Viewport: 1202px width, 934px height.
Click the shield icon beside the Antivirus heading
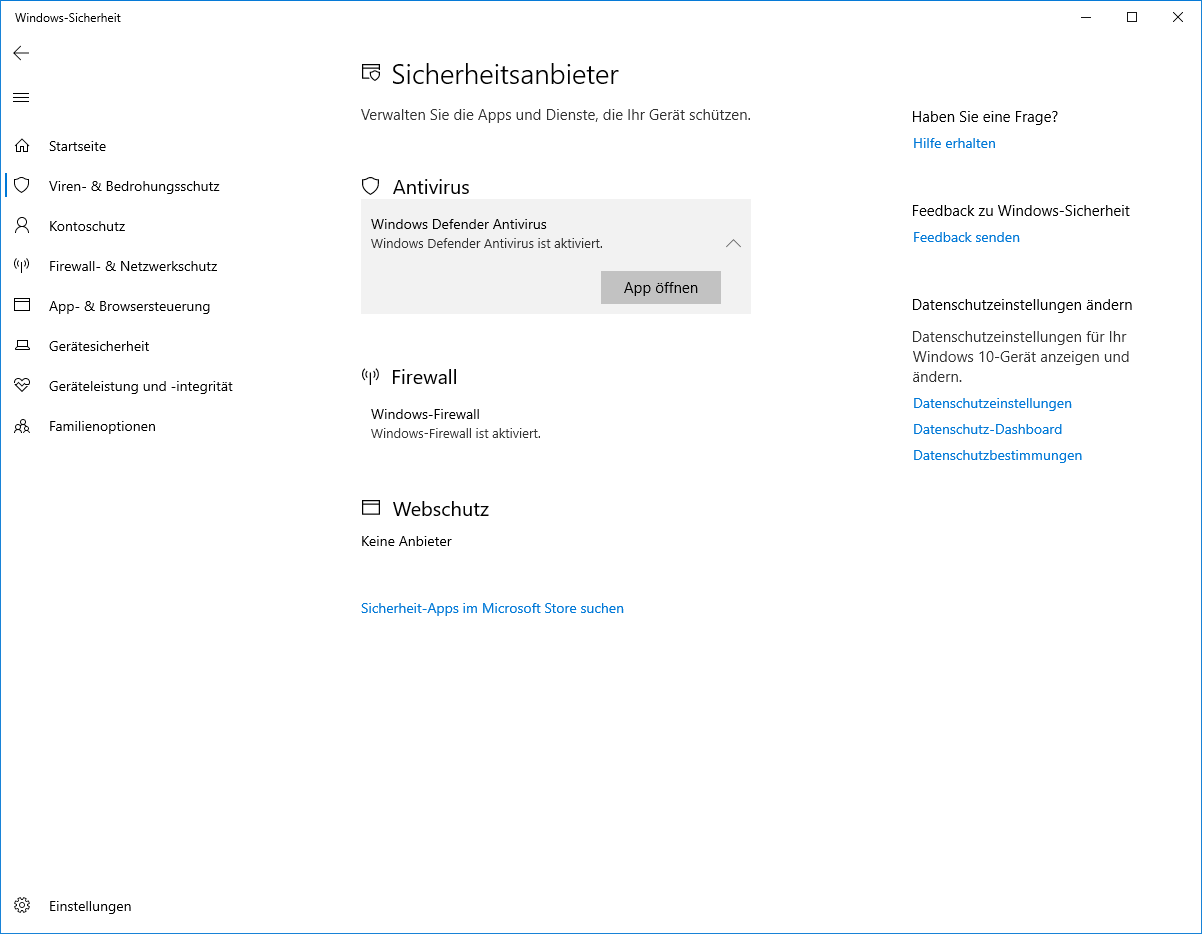[x=371, y=186]
